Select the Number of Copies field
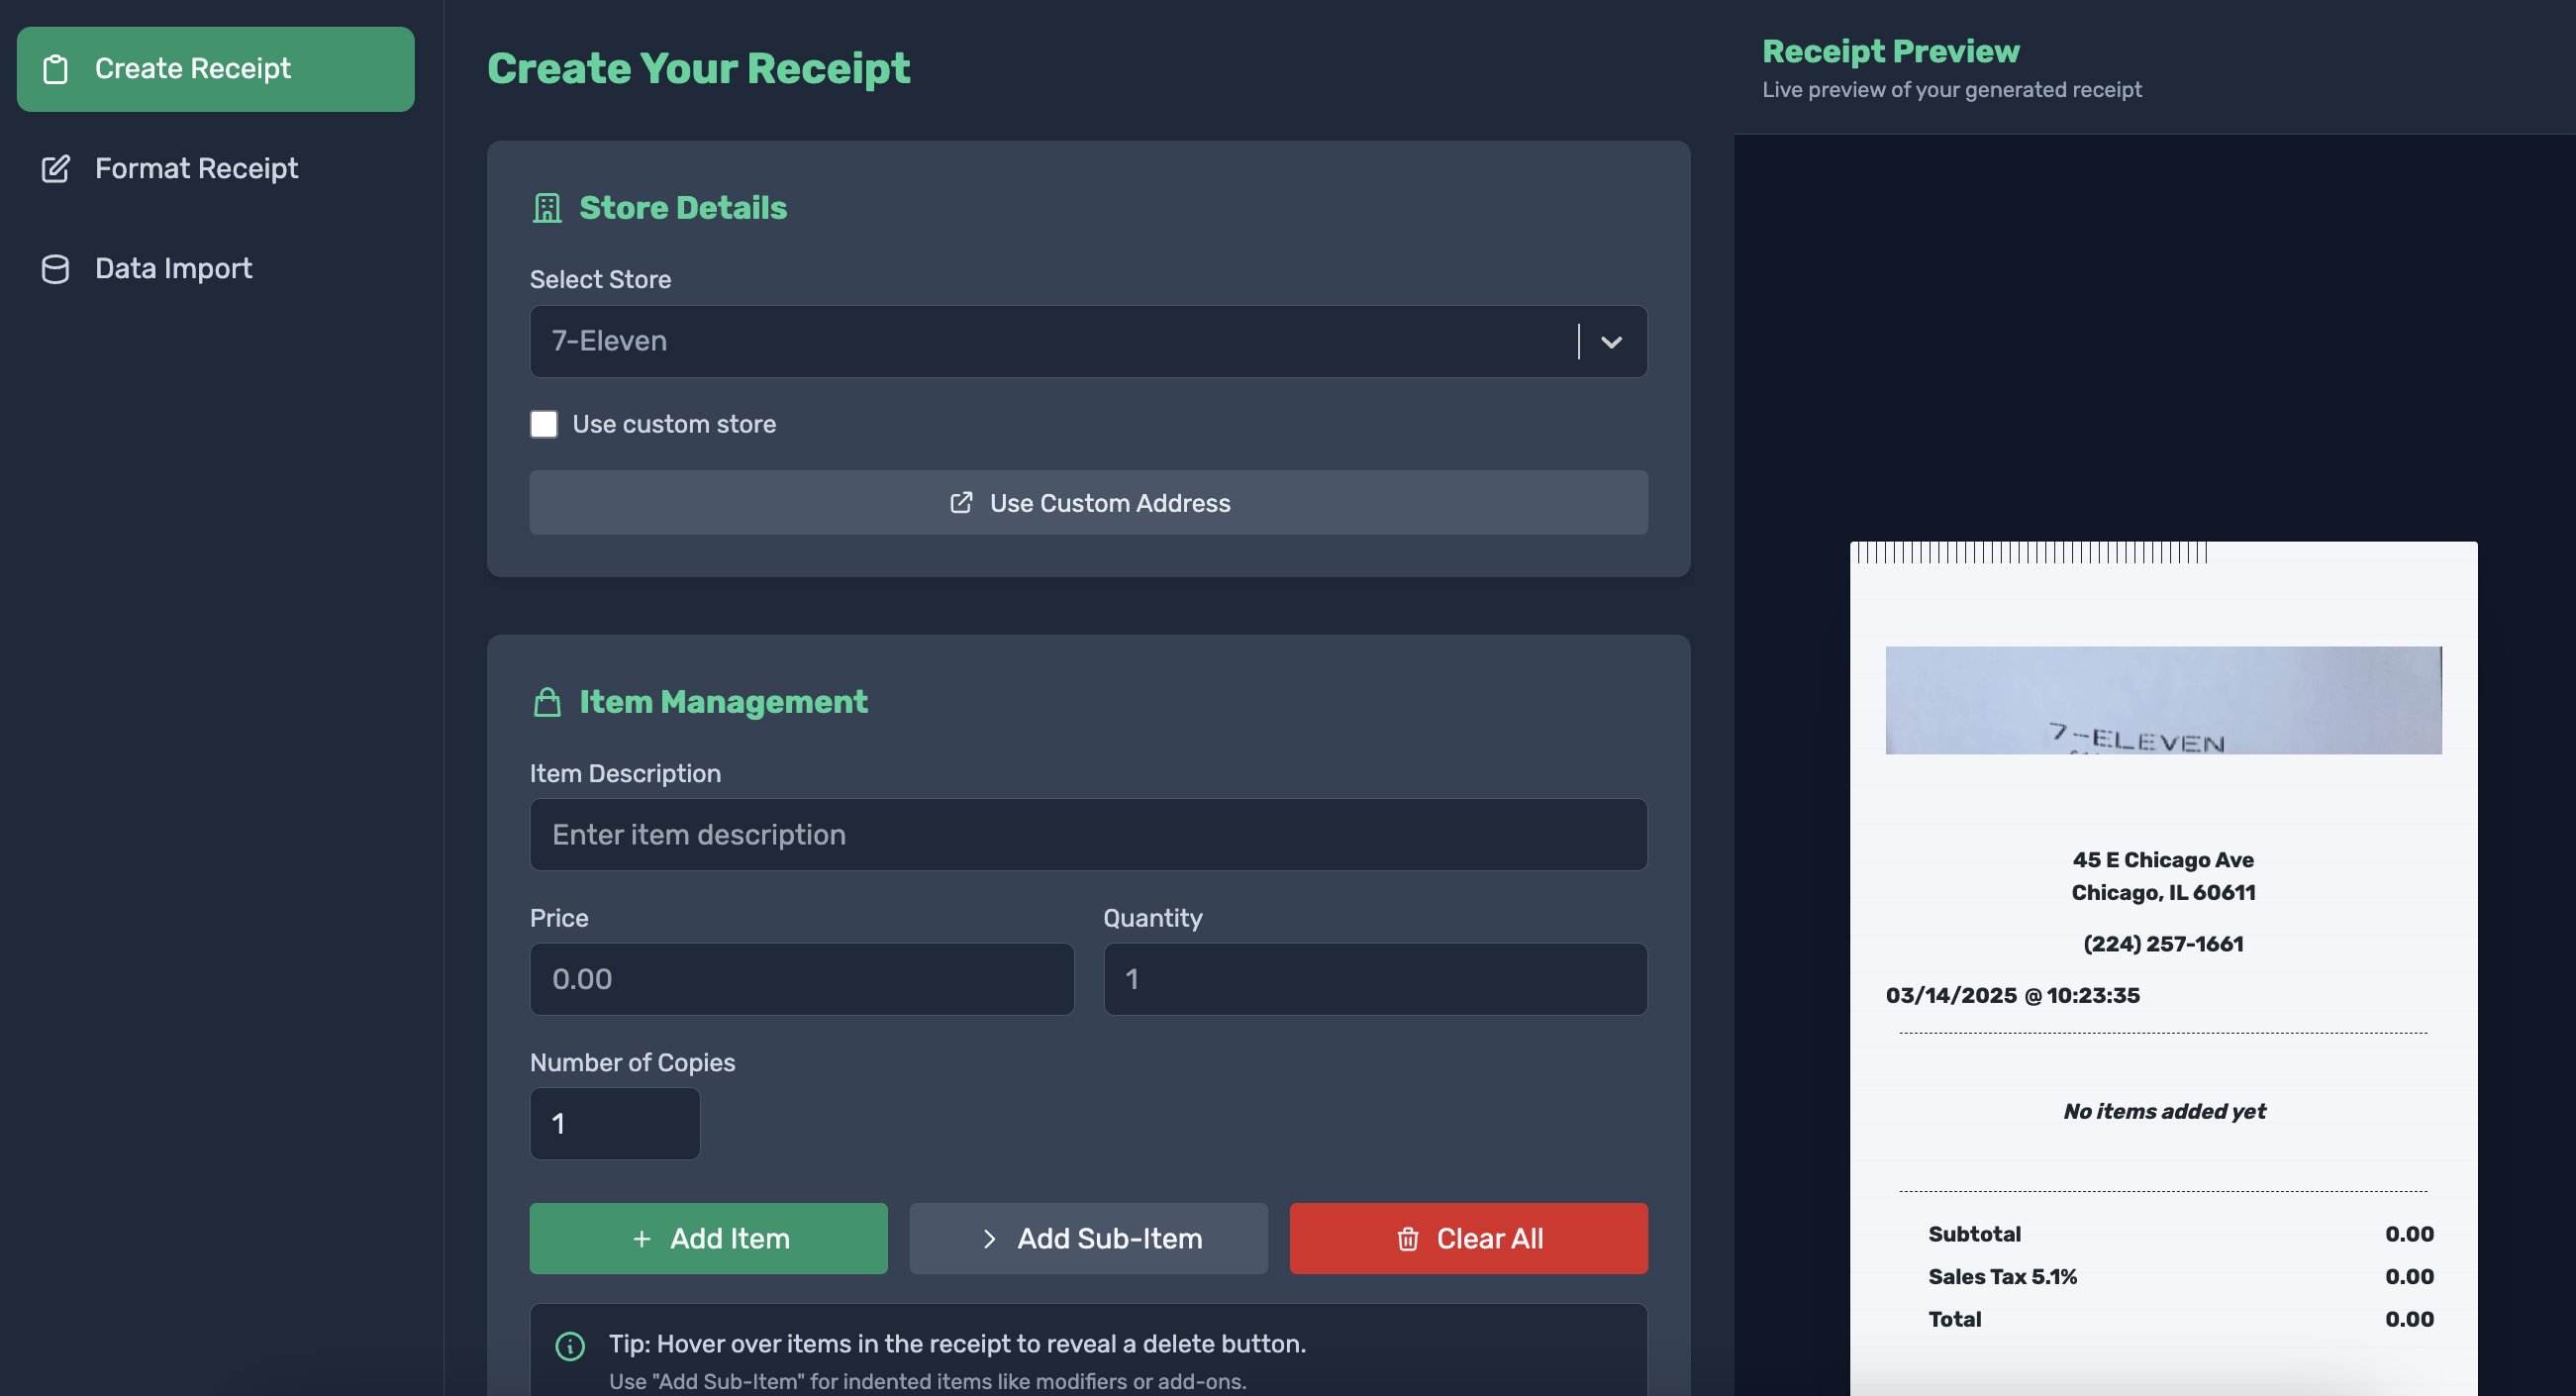This screenshot has height=1396, width=2576. 615,1124
